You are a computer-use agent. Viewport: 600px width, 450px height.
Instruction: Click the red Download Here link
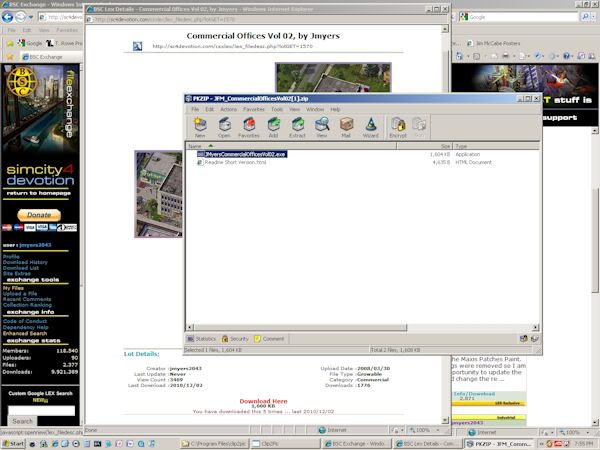(x=263, y=401)
